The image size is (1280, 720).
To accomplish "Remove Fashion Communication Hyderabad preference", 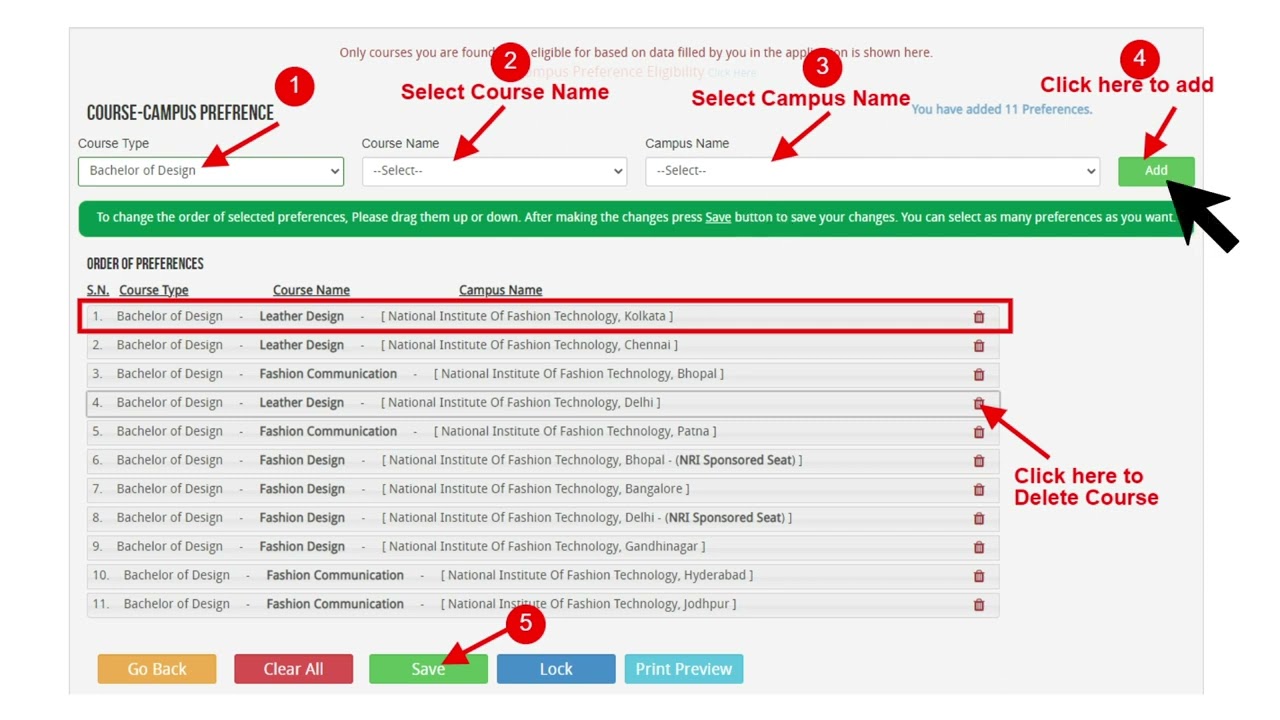I will tap(979, 576).
